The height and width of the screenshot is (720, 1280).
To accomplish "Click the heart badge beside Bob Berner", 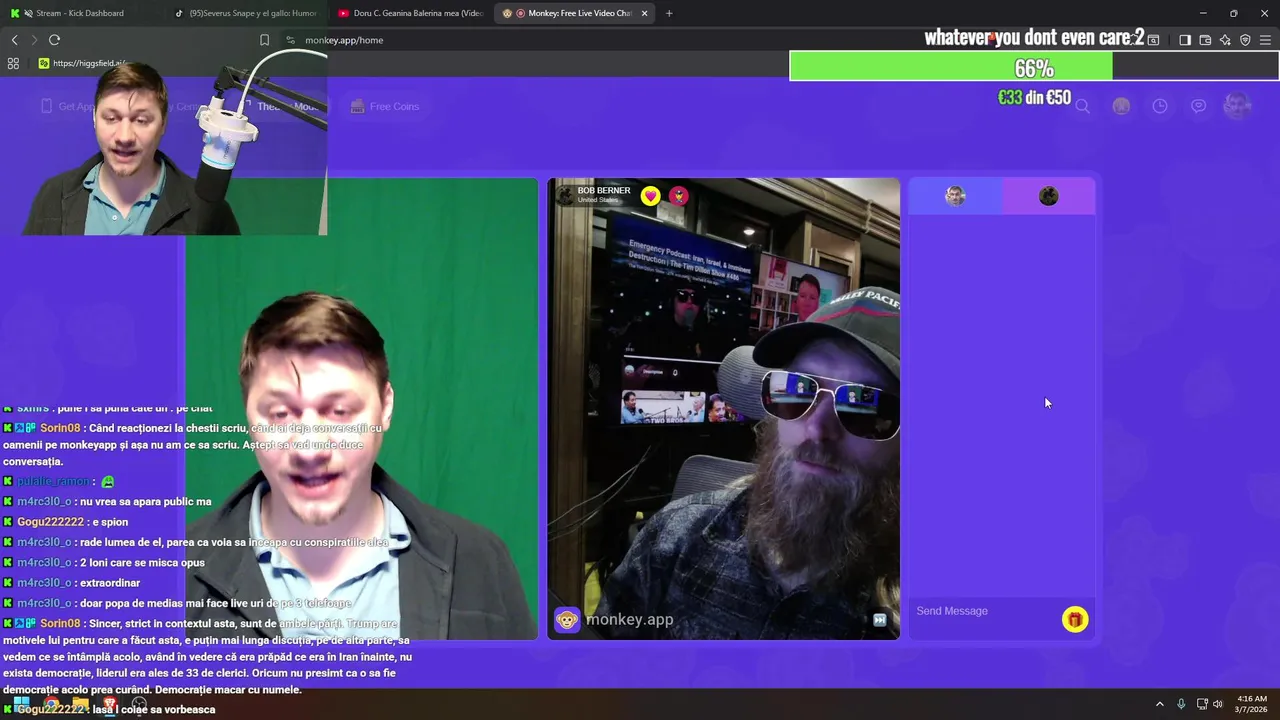I will pyautogui.click(x=651, y=196).
